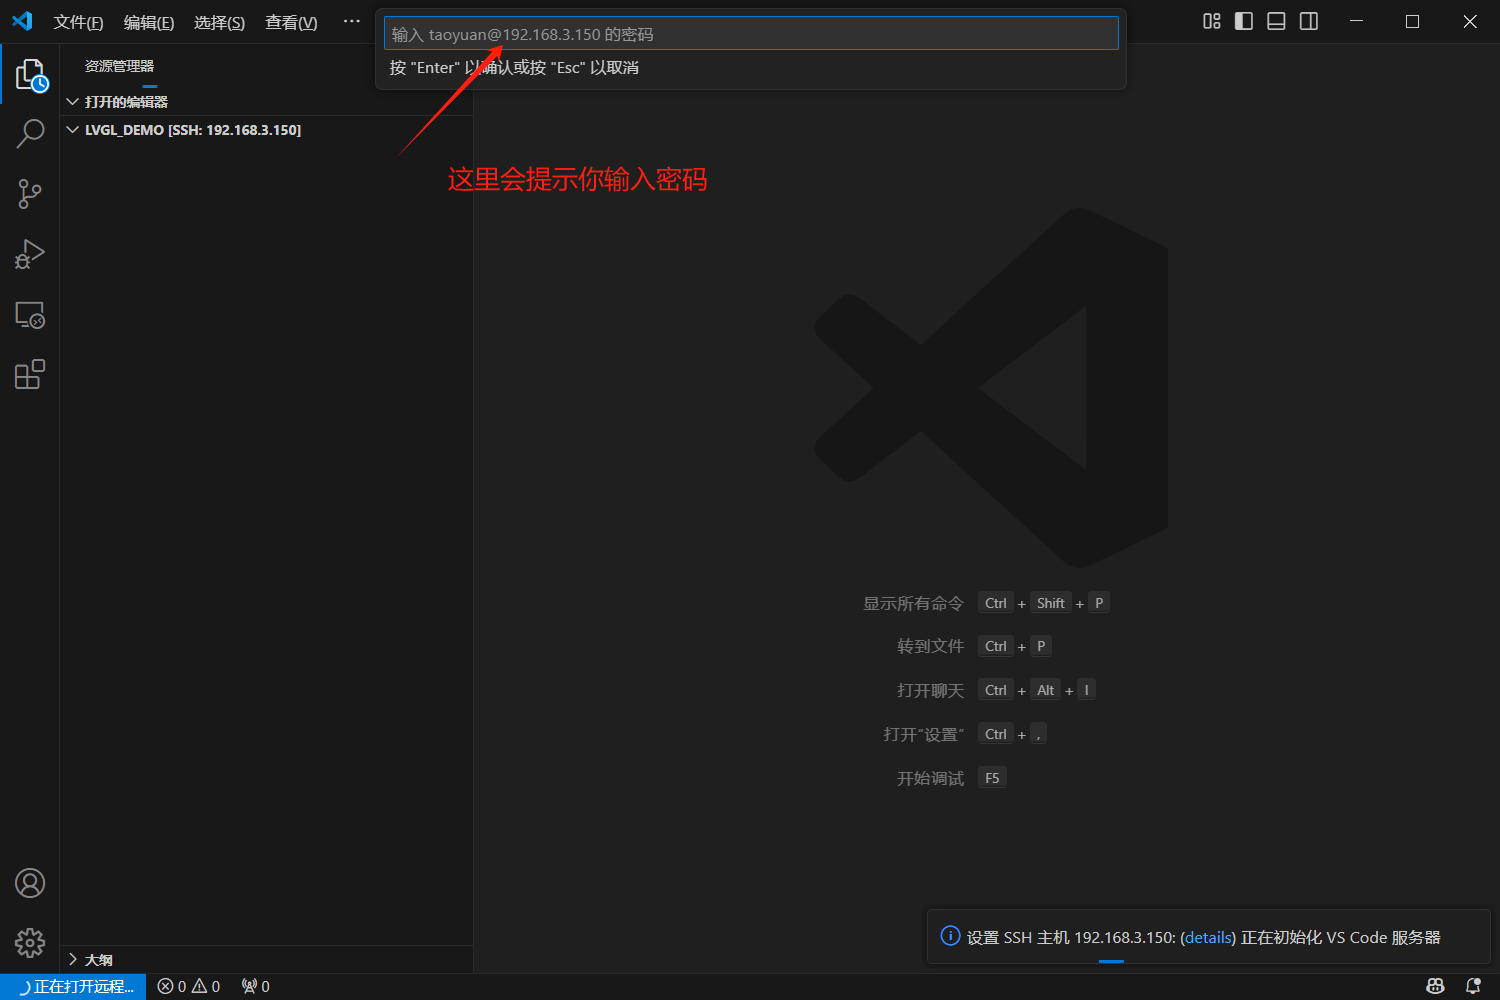The height and width of the screenshot is (1000, 1500).
Task: Click the opening remote status indicator
Action: 74,986
